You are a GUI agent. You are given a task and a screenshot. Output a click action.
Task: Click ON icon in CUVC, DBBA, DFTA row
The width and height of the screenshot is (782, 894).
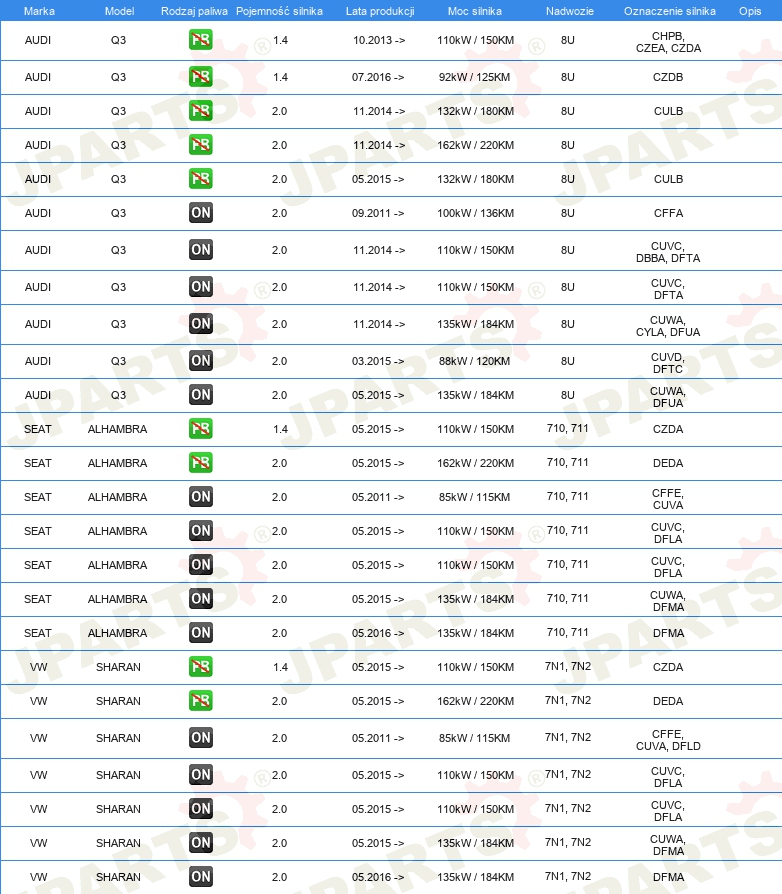click(201, 250)
